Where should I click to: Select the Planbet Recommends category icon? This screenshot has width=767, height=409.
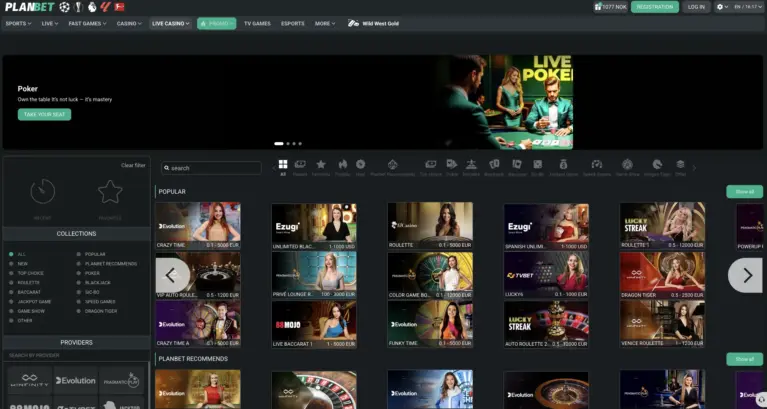pos(392,164)
